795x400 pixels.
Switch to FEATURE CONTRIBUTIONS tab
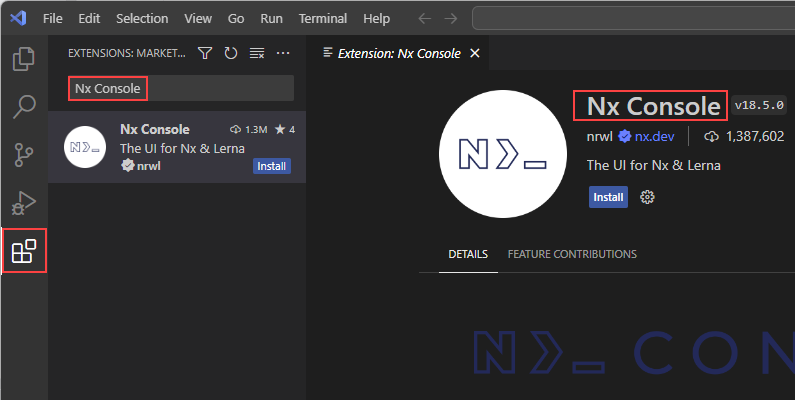[x=572, y=254]
